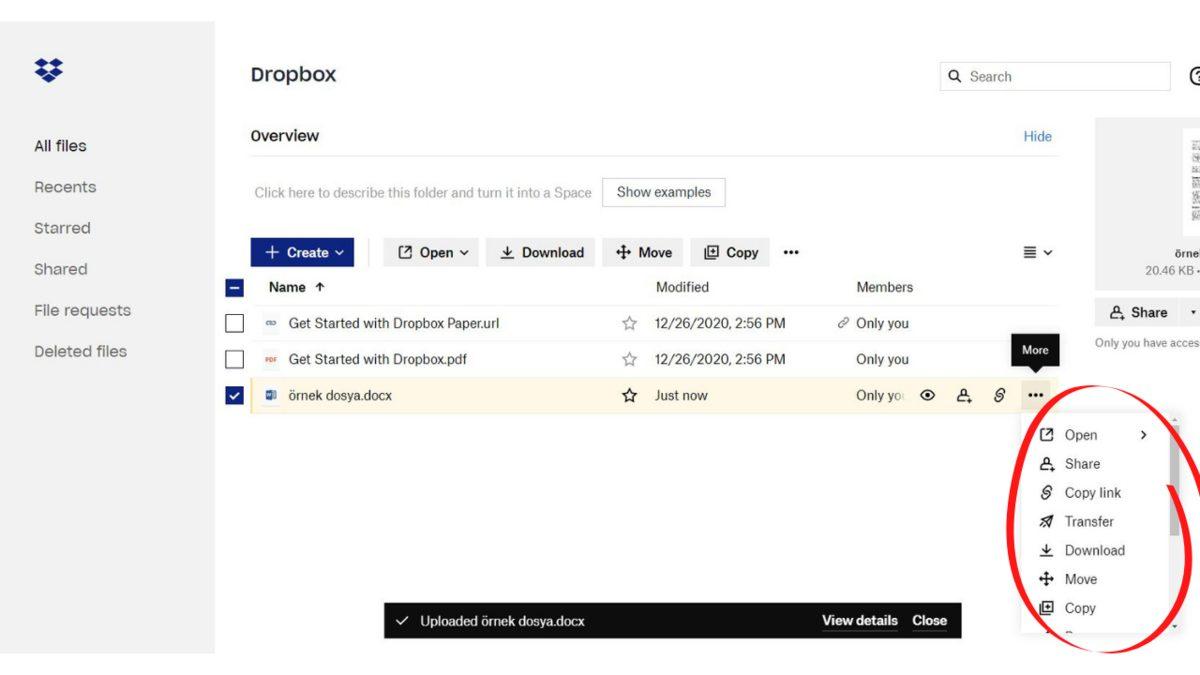Click the search magnifier icon
This screenshot has width=1200, height=675.
tap(956, 76)
